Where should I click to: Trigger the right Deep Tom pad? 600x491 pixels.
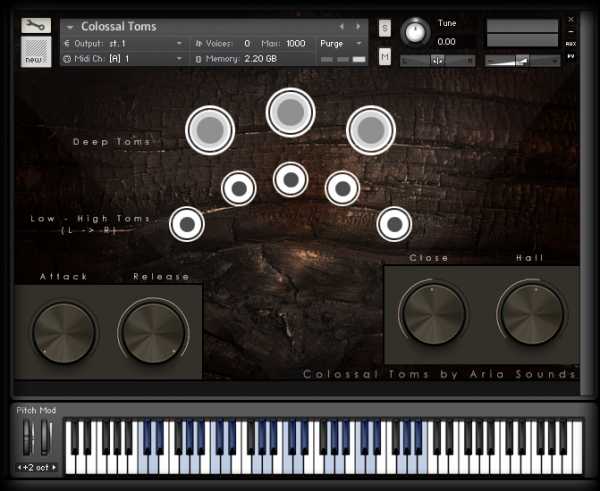371,130
